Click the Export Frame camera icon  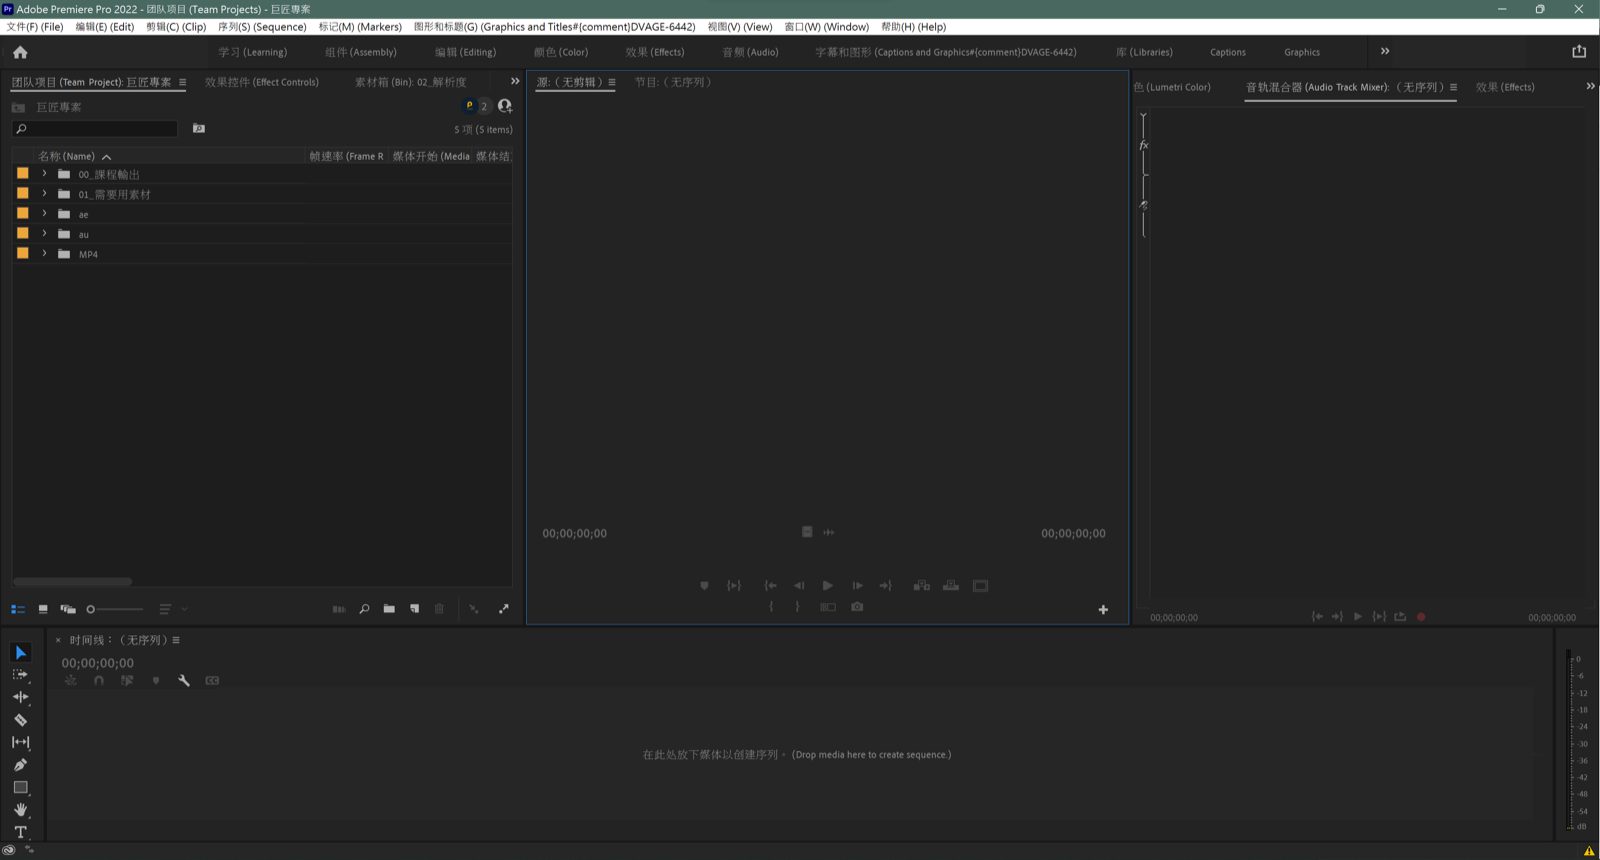pos(857,607)
